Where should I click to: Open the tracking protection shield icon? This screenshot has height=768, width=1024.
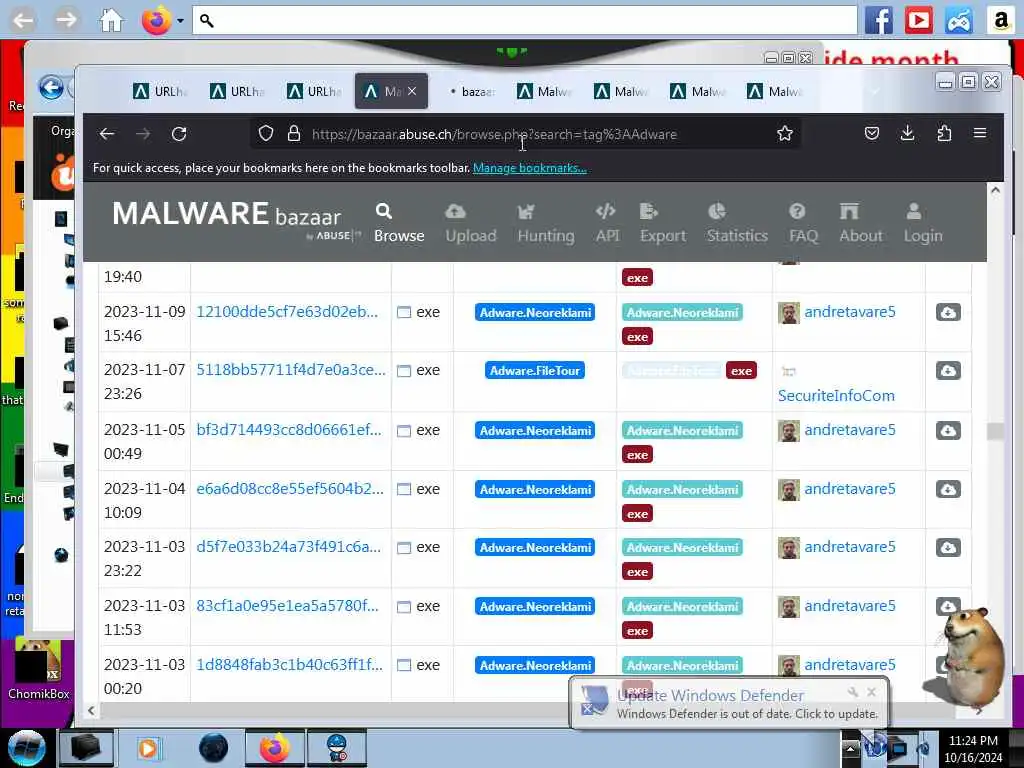coord(266,134)
